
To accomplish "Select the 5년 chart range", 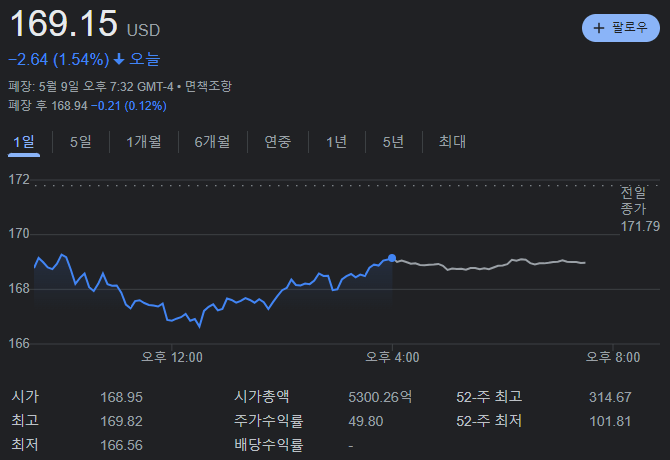I will (393, 142).
